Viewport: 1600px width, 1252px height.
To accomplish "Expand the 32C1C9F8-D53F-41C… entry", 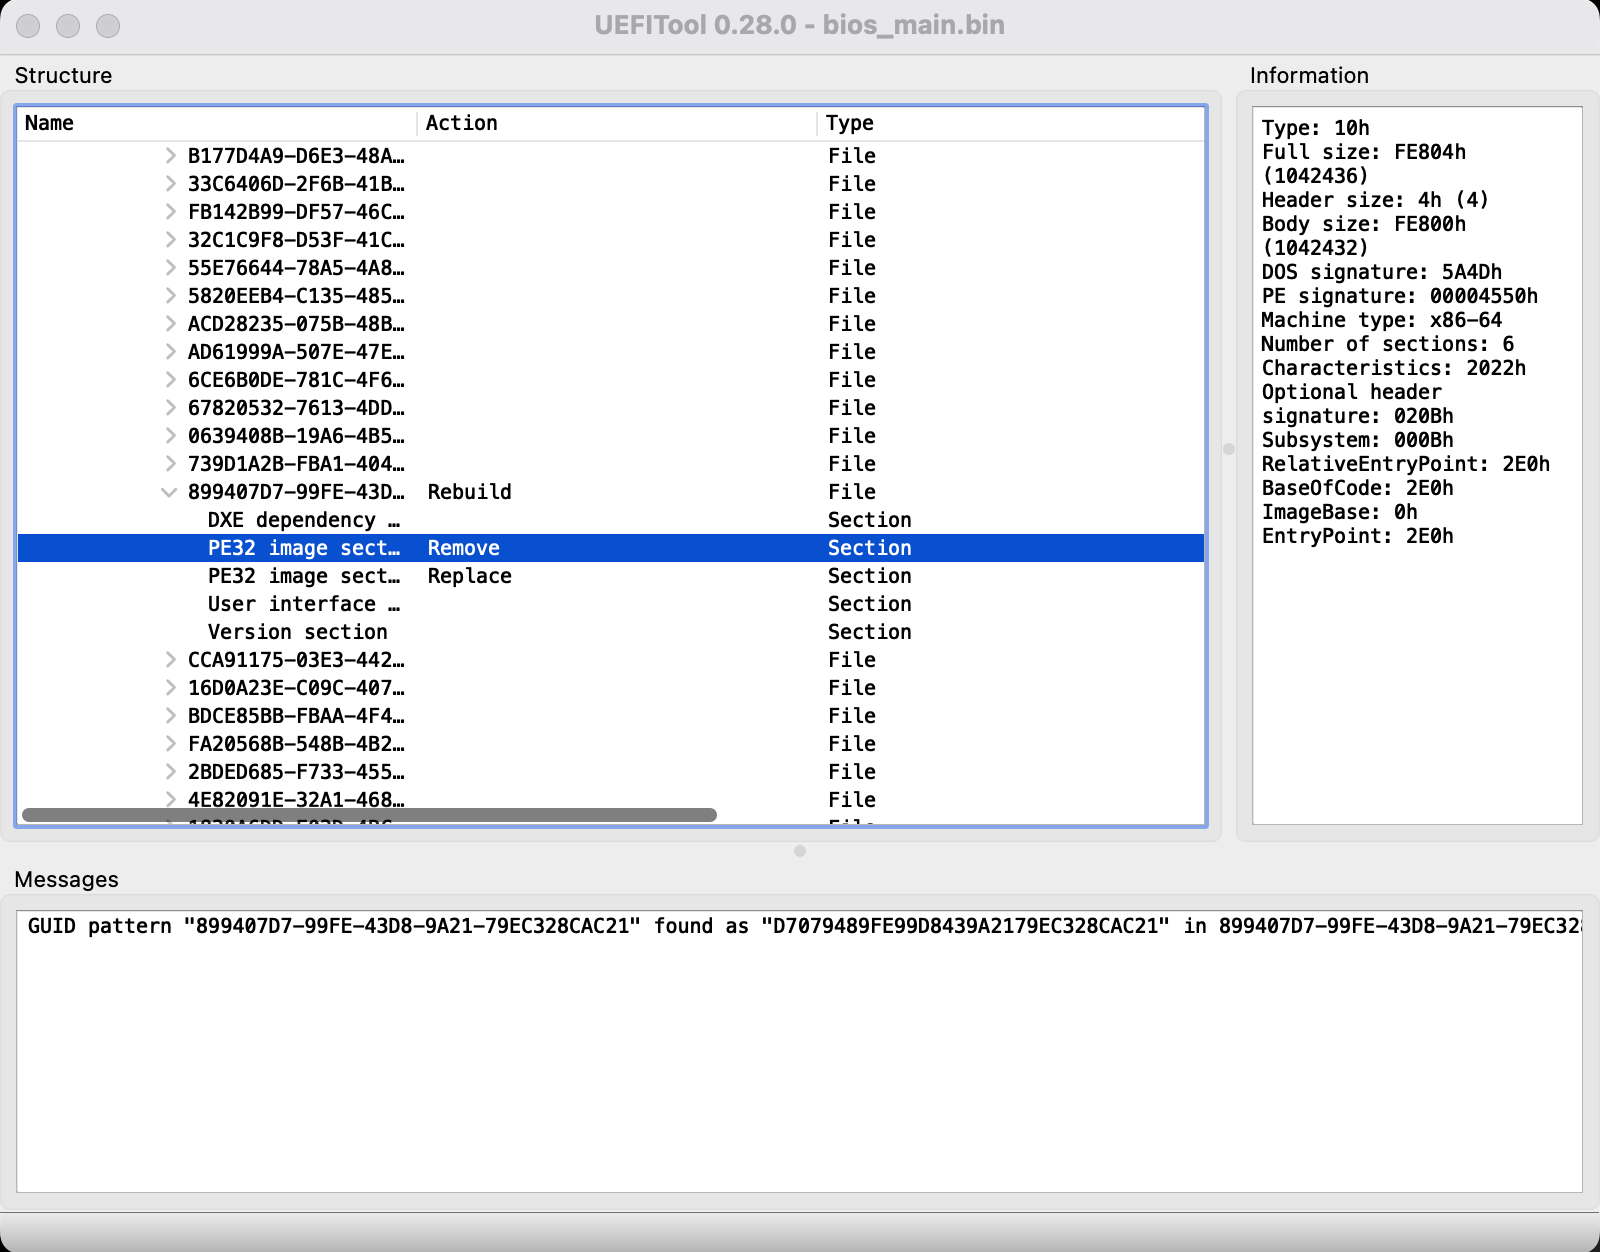I will click(x=171, y=240).
